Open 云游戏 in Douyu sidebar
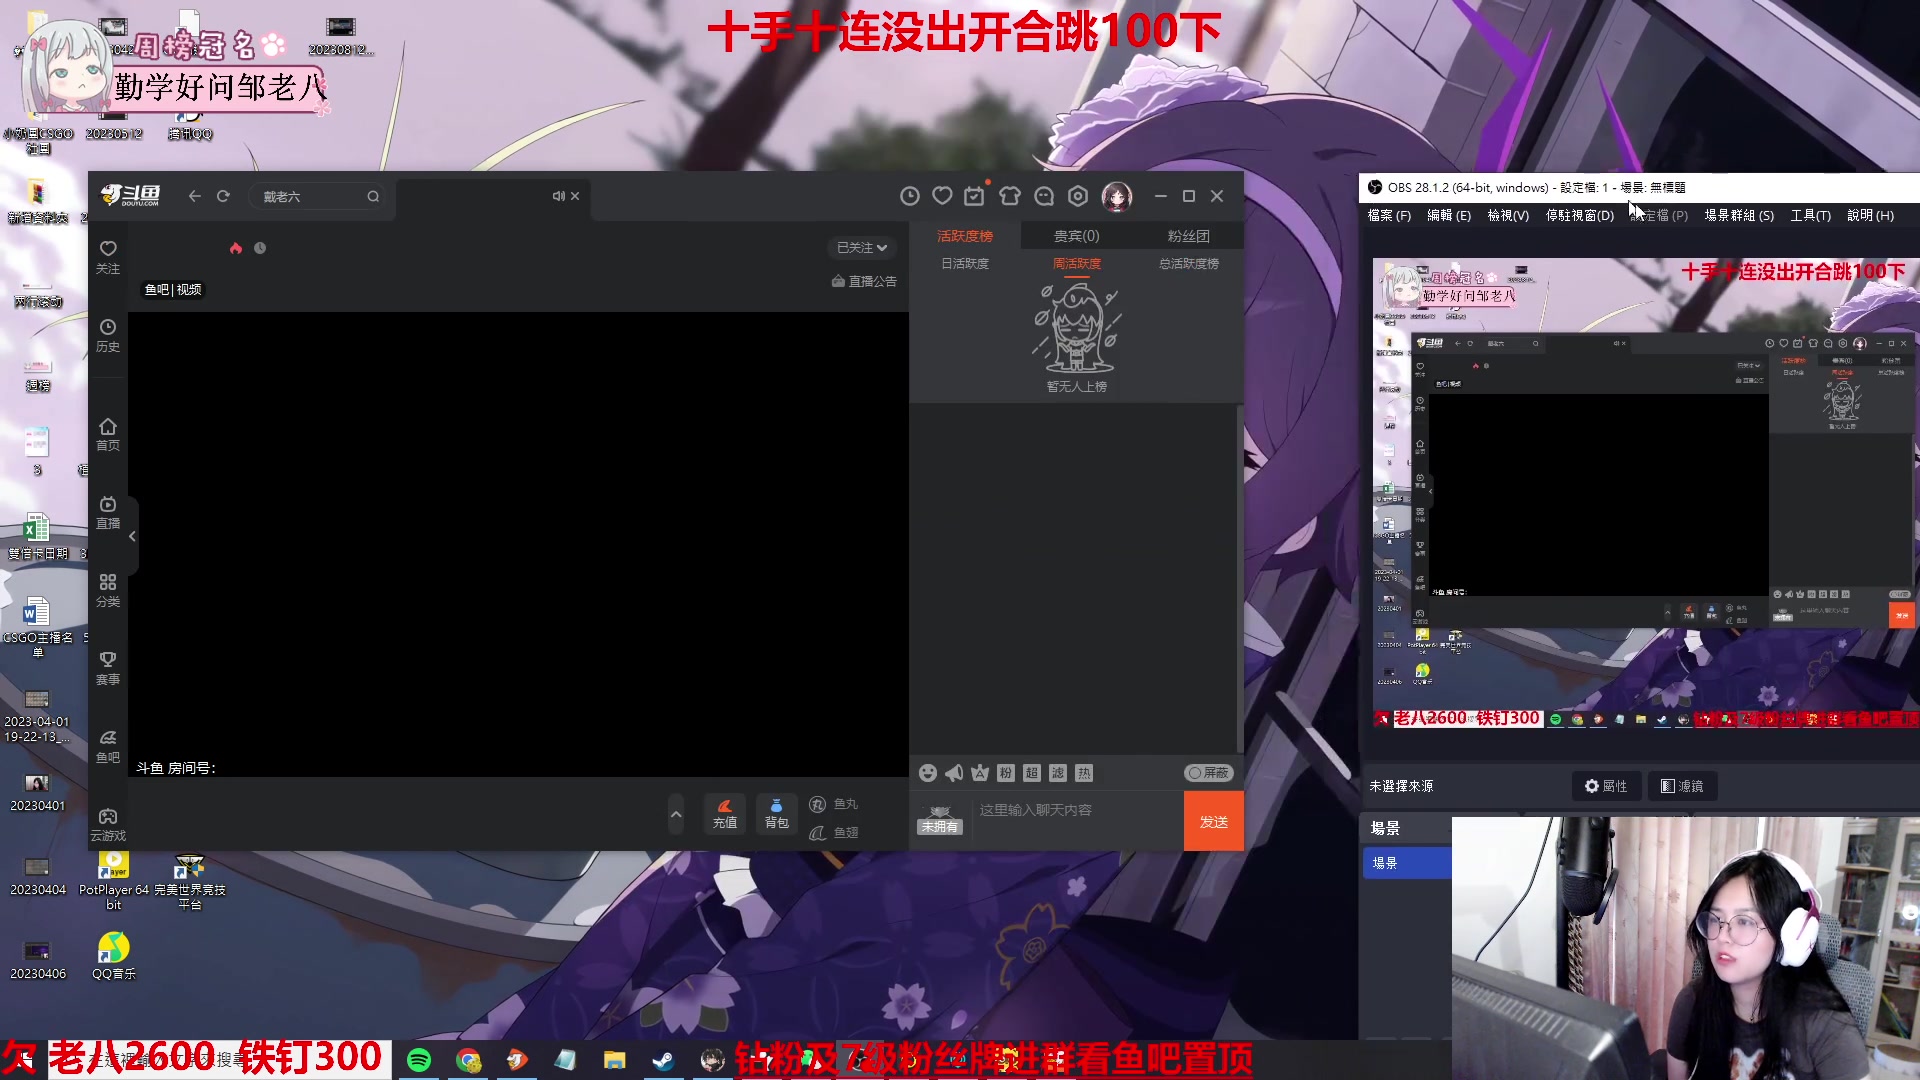1920x1080 pixels. (108, 824)
